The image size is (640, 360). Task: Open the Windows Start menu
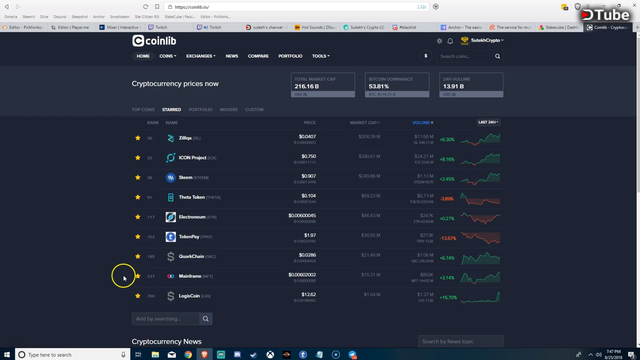pyautogui.click(x=7, y=354)
